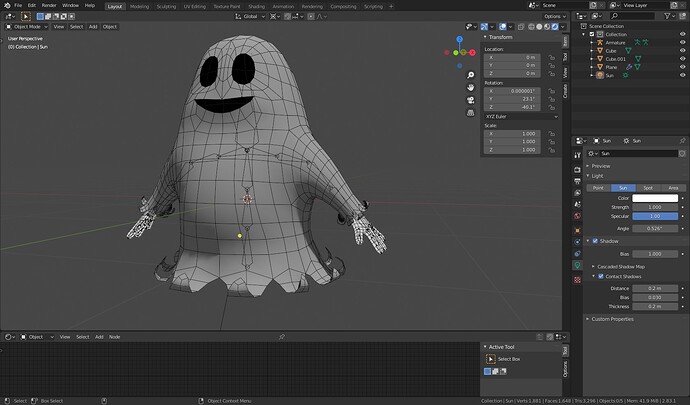The width and height of the screenshot is (690, 405).
Task: Disable the Shadow checkbox
Action: (x=595, y=241)
